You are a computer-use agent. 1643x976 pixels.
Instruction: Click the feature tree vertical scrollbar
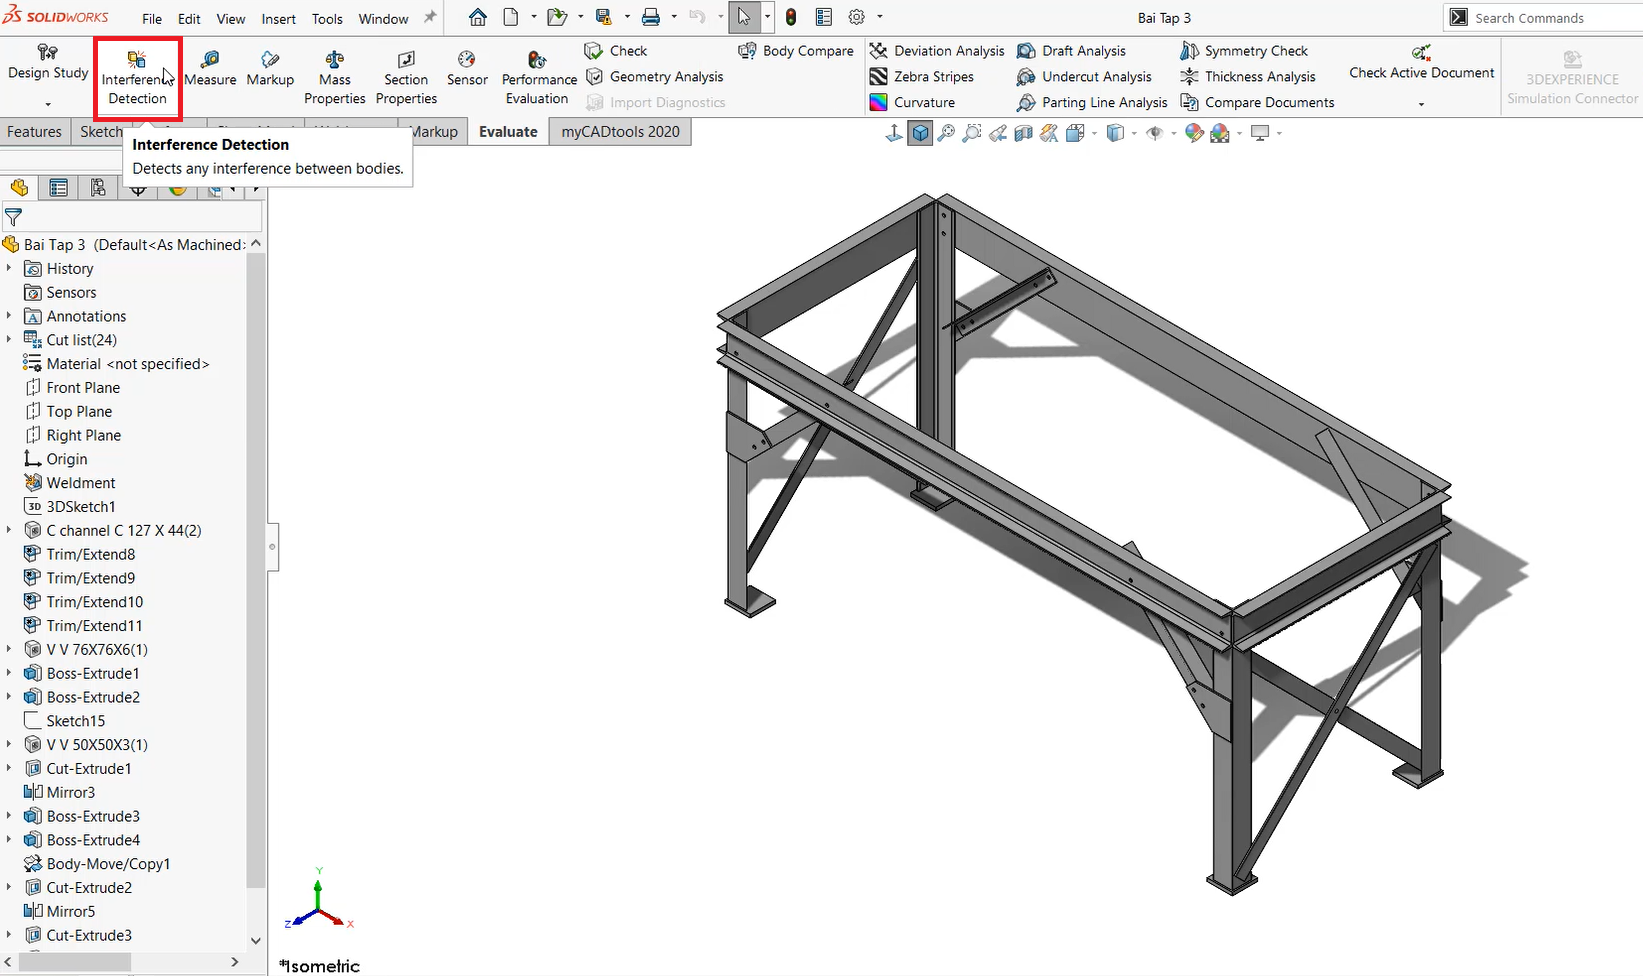coord(256,570)
